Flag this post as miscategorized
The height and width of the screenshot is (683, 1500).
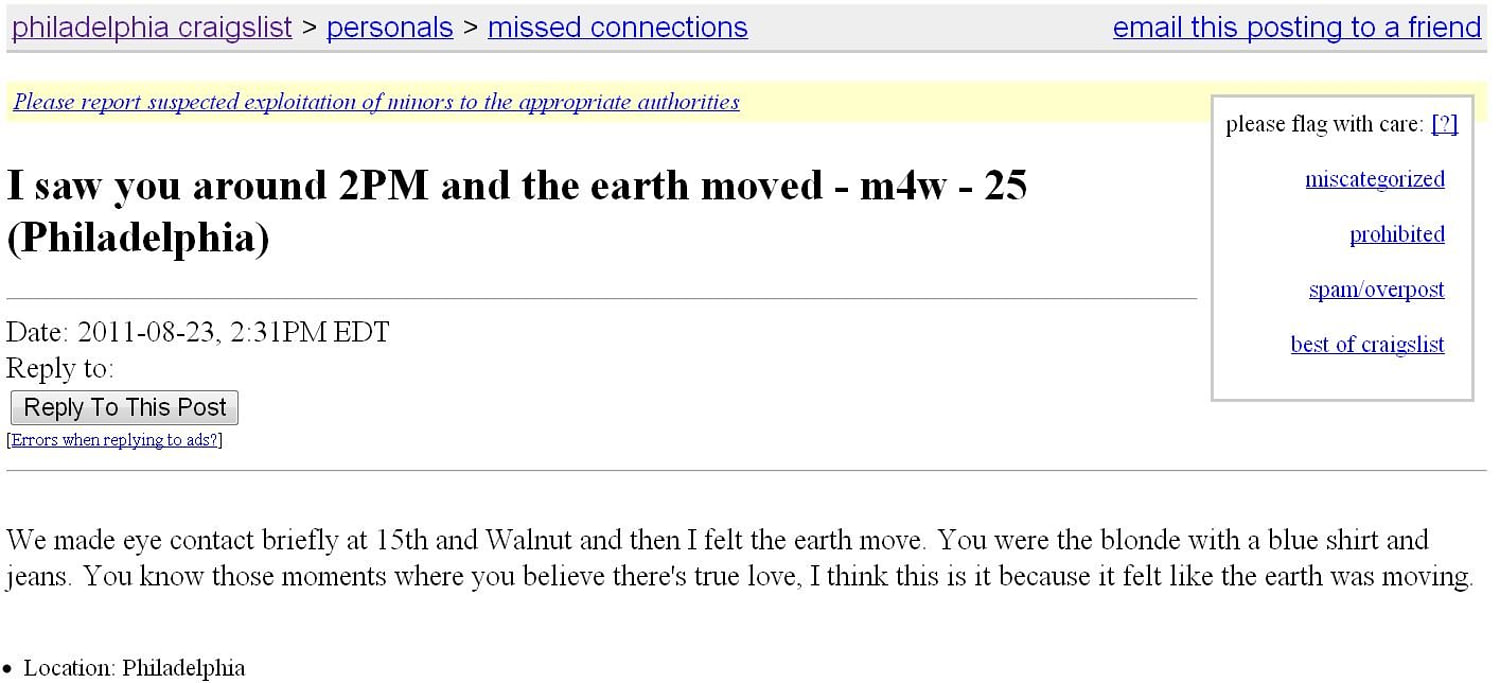1375,179
